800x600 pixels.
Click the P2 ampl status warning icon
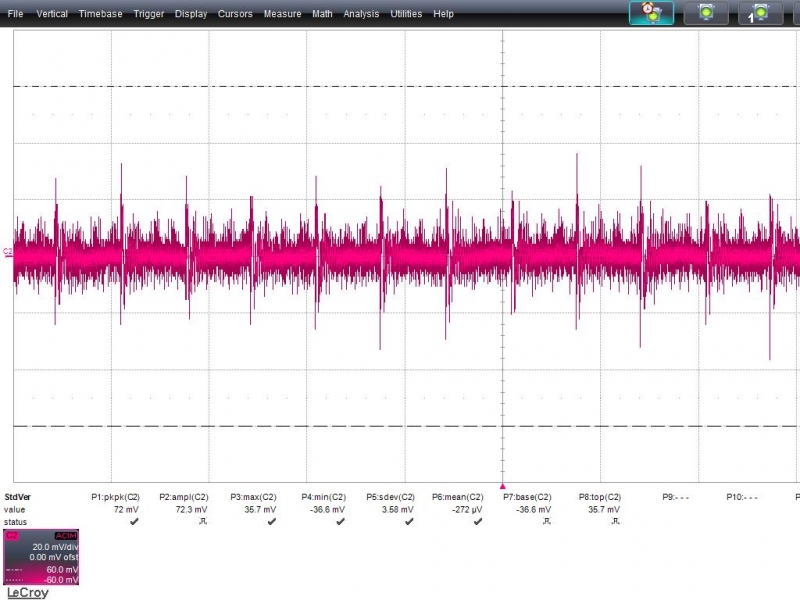[x=203, y=522]
